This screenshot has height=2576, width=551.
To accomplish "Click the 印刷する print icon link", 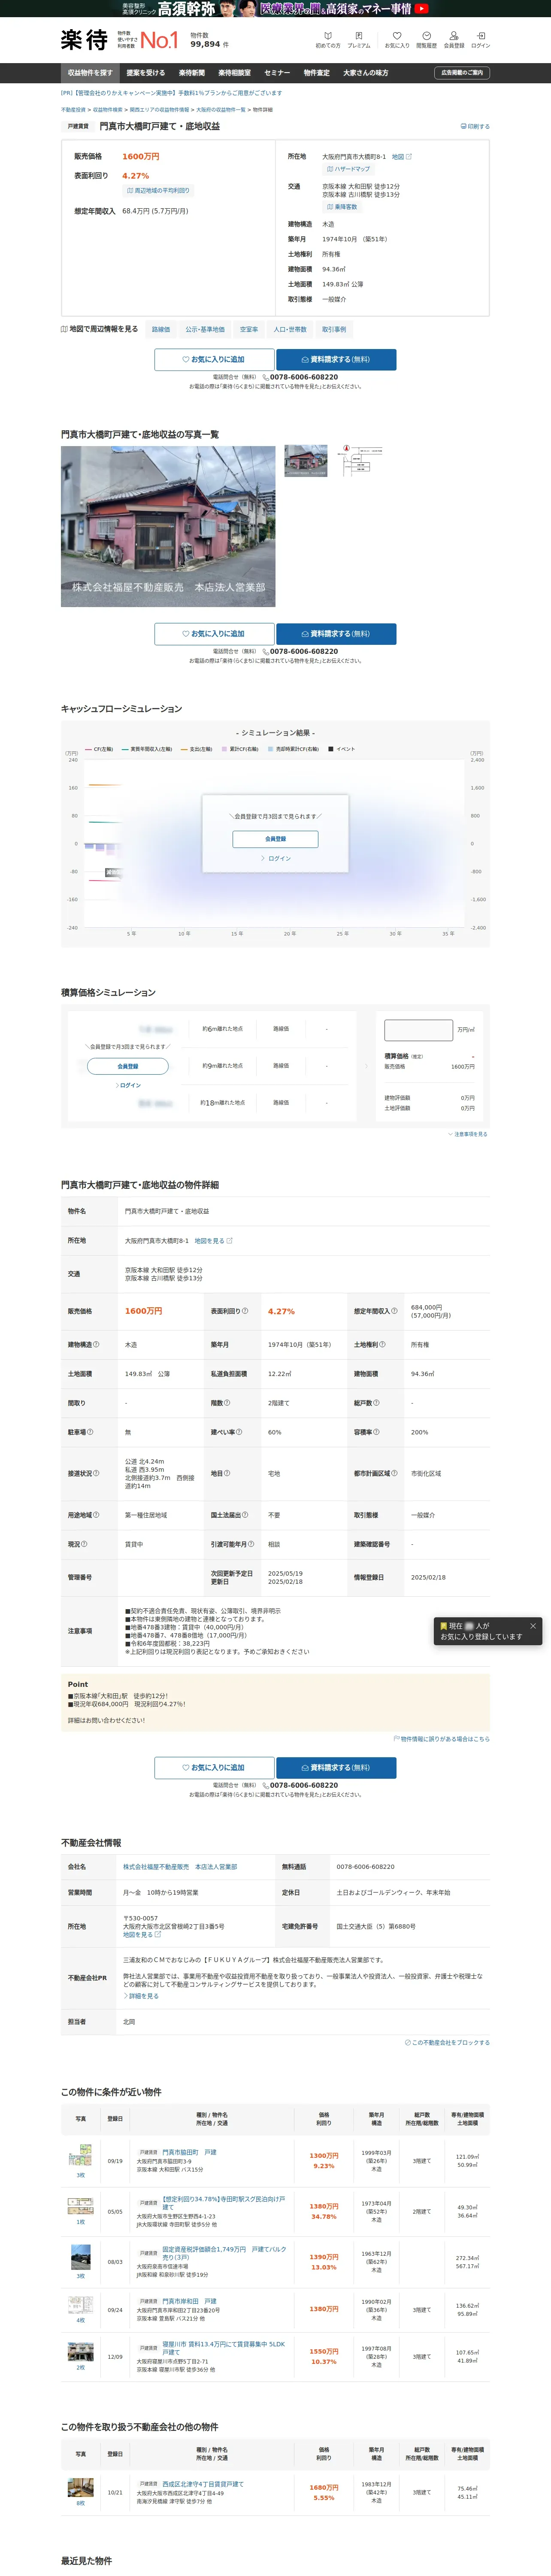I will click(x=475, y=127).
